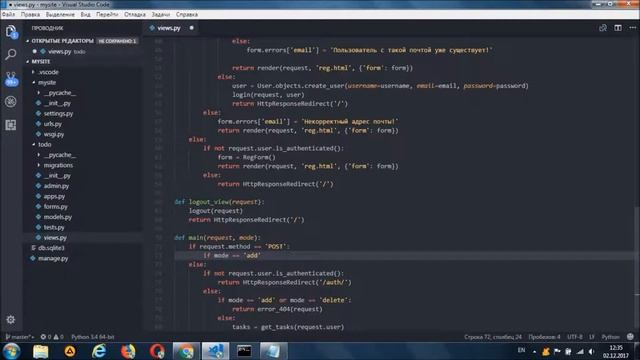
Task: Select the views.py editor tab
Action: tap(171, 28)
